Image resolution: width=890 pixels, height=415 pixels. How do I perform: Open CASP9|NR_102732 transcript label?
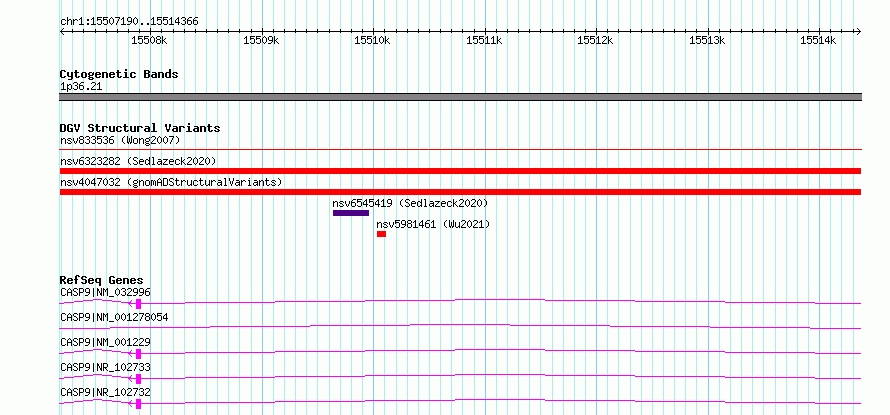point(105,392)
